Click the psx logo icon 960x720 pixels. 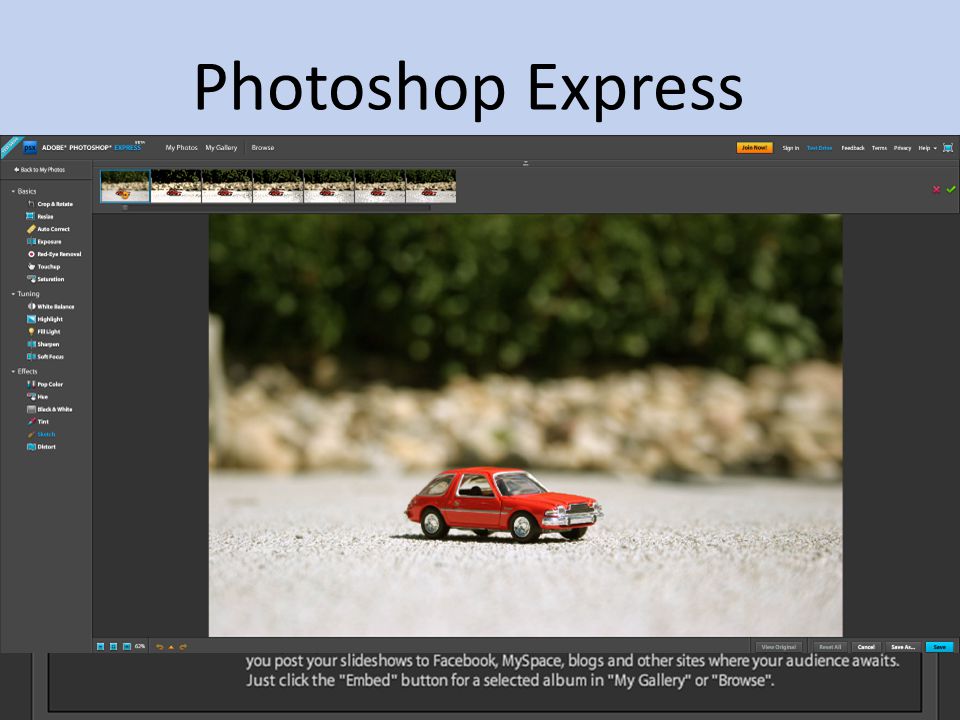[29, 148]
